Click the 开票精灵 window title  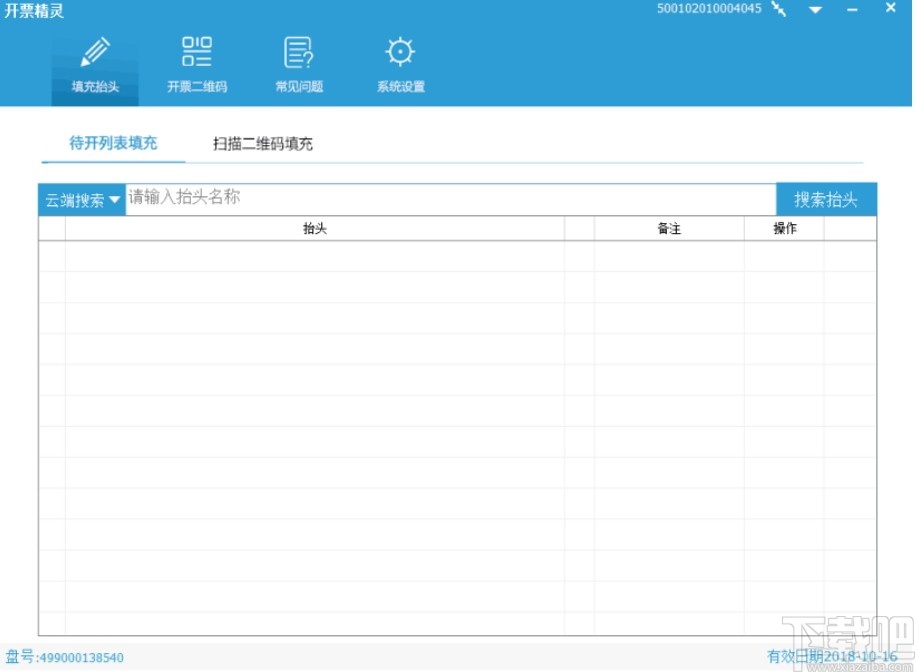coord(34,11)
